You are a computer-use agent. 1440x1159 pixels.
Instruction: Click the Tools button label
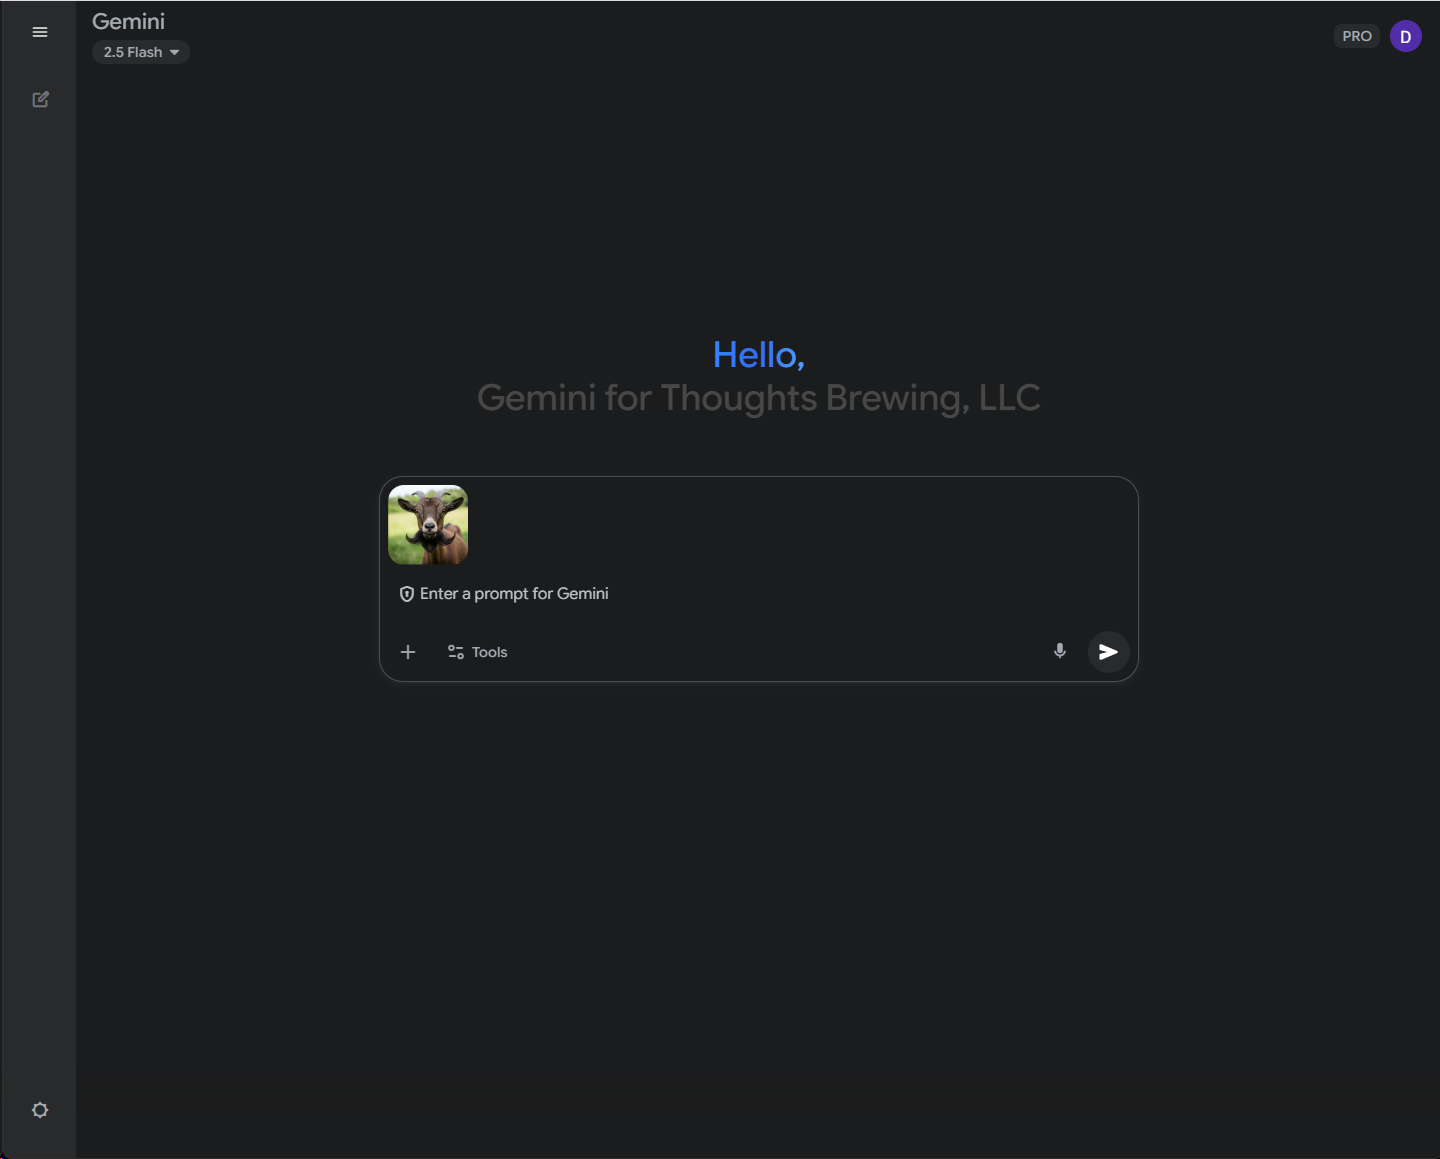pos(490,652)
